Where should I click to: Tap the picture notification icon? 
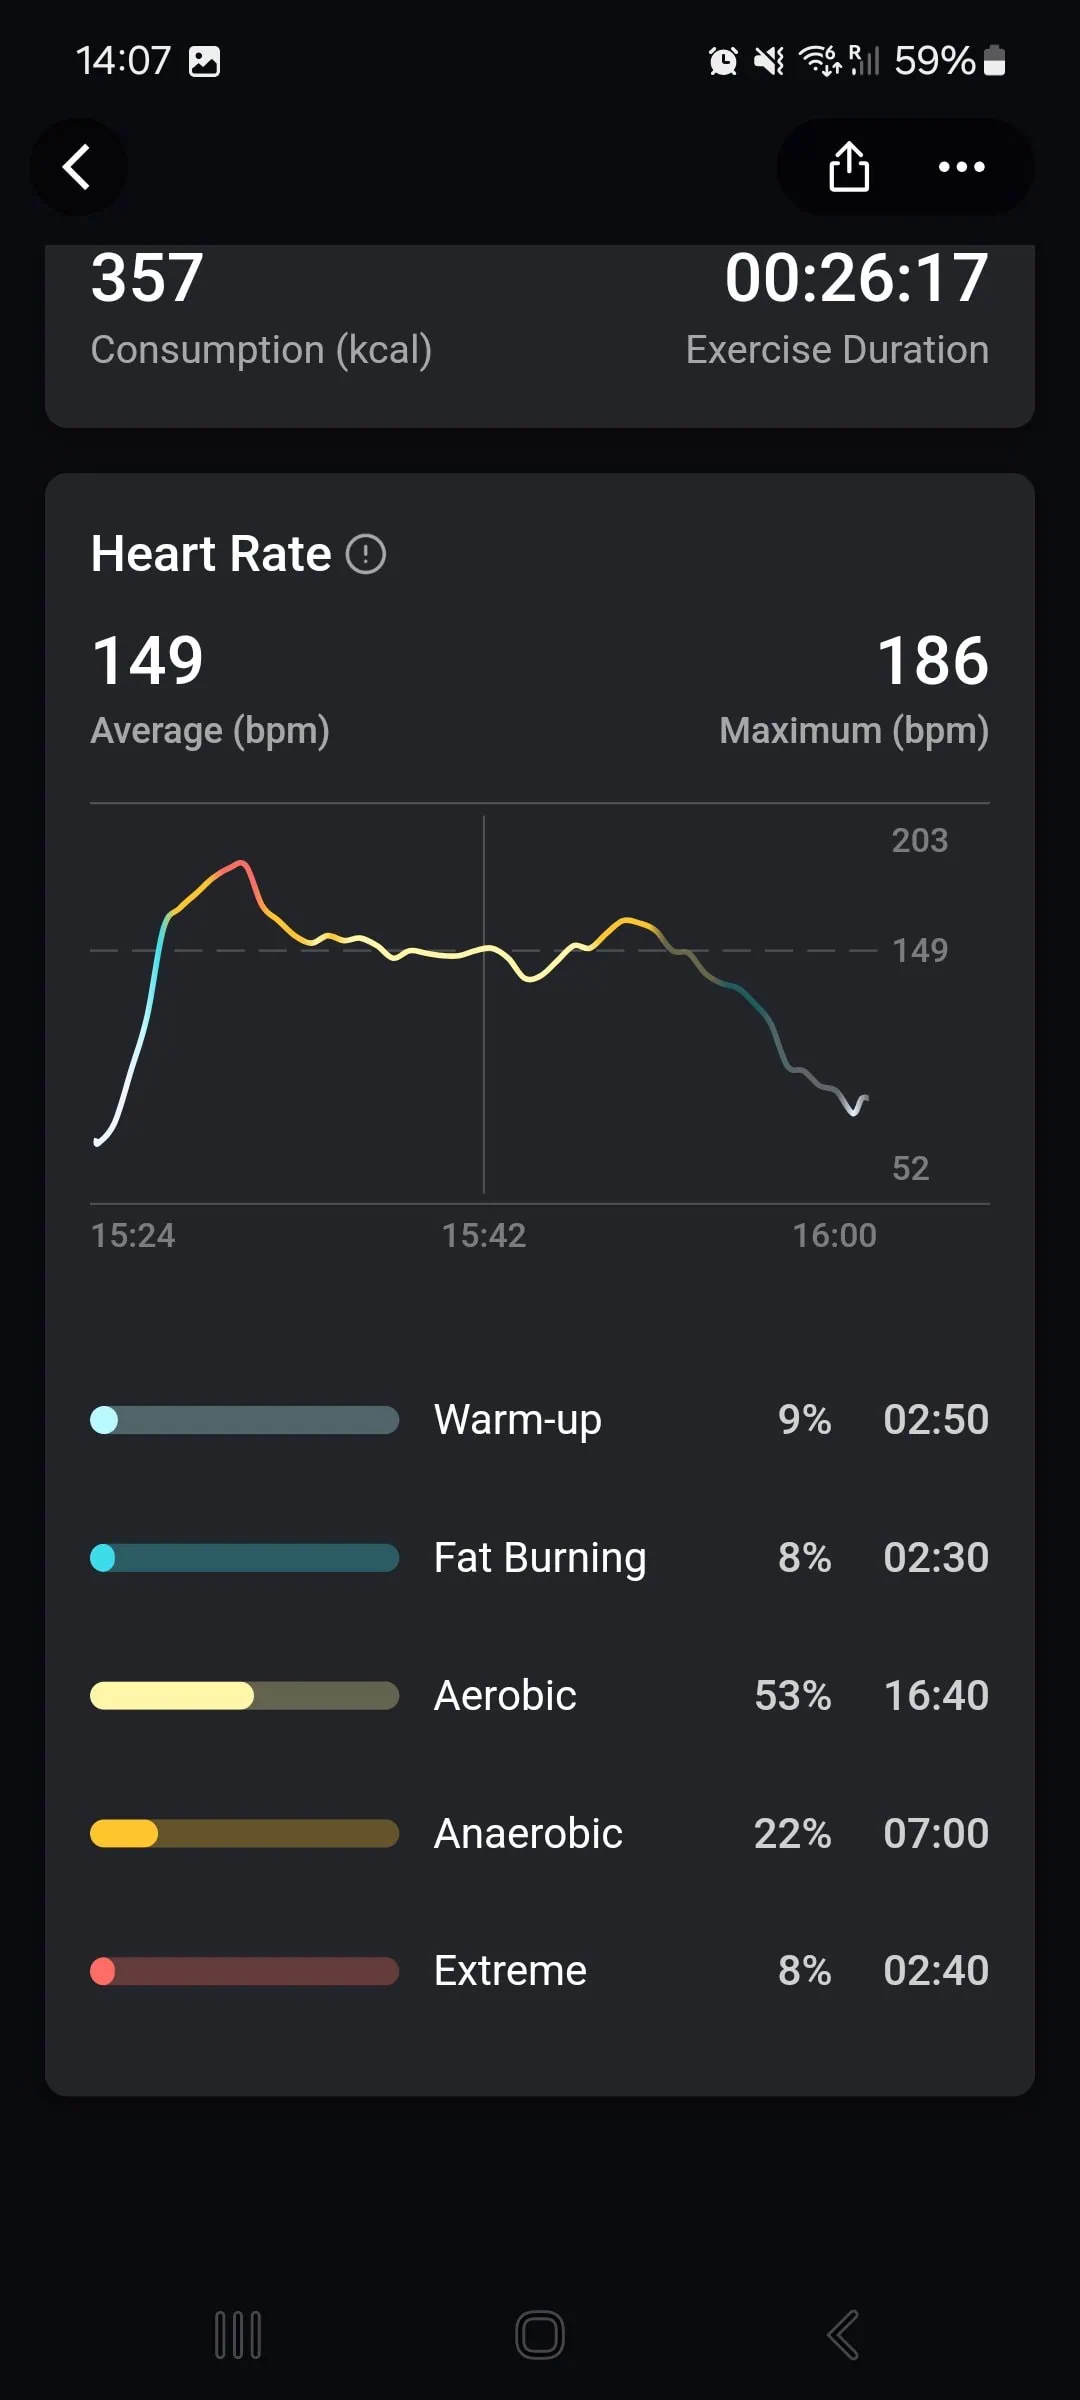[204, 61]
